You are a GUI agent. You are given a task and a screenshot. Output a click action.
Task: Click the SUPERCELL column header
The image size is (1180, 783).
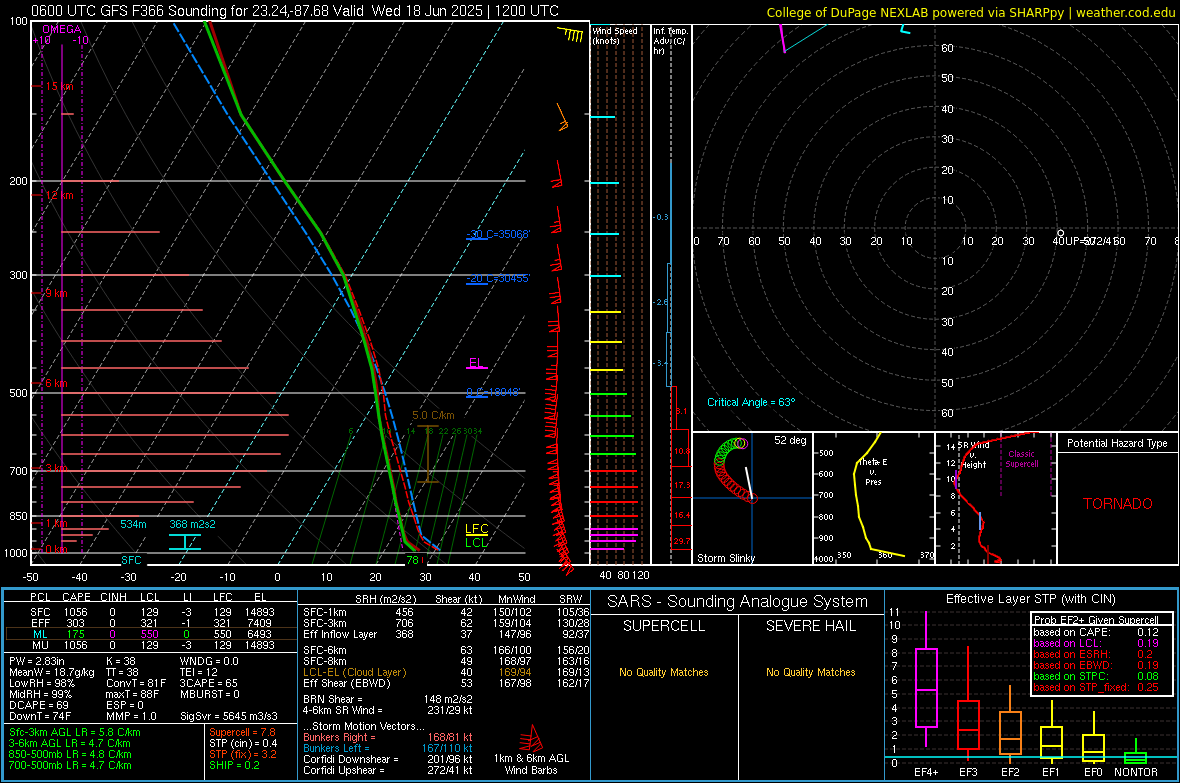coord(664,626)
